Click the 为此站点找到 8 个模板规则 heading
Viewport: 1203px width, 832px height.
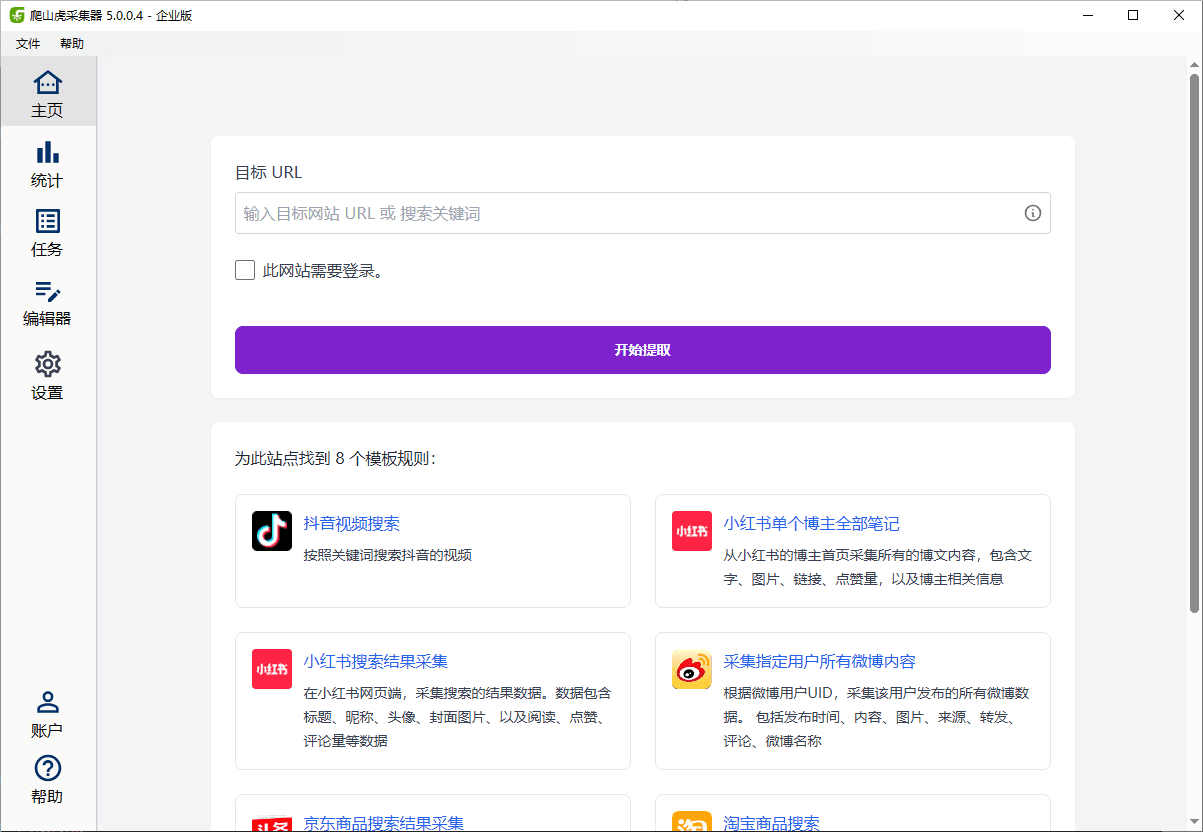click(x=335, y=459)
